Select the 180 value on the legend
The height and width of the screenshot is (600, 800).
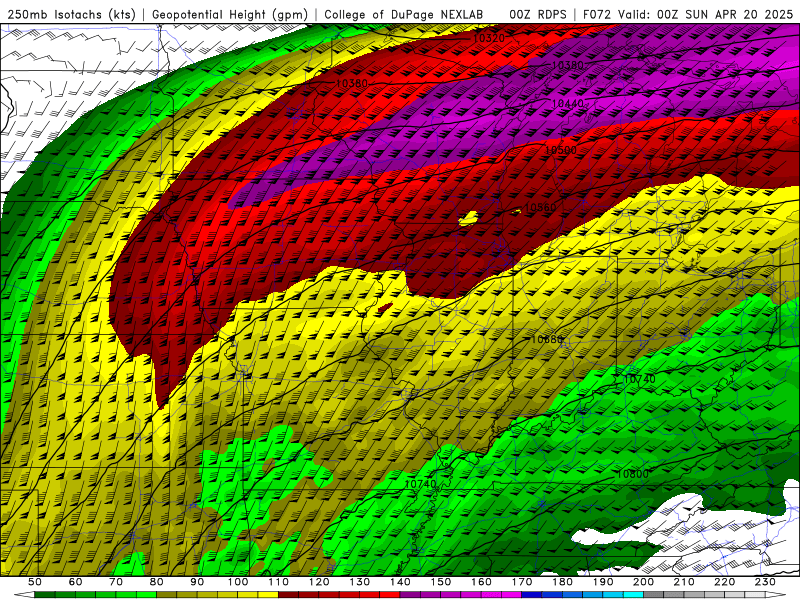(562, 582)
